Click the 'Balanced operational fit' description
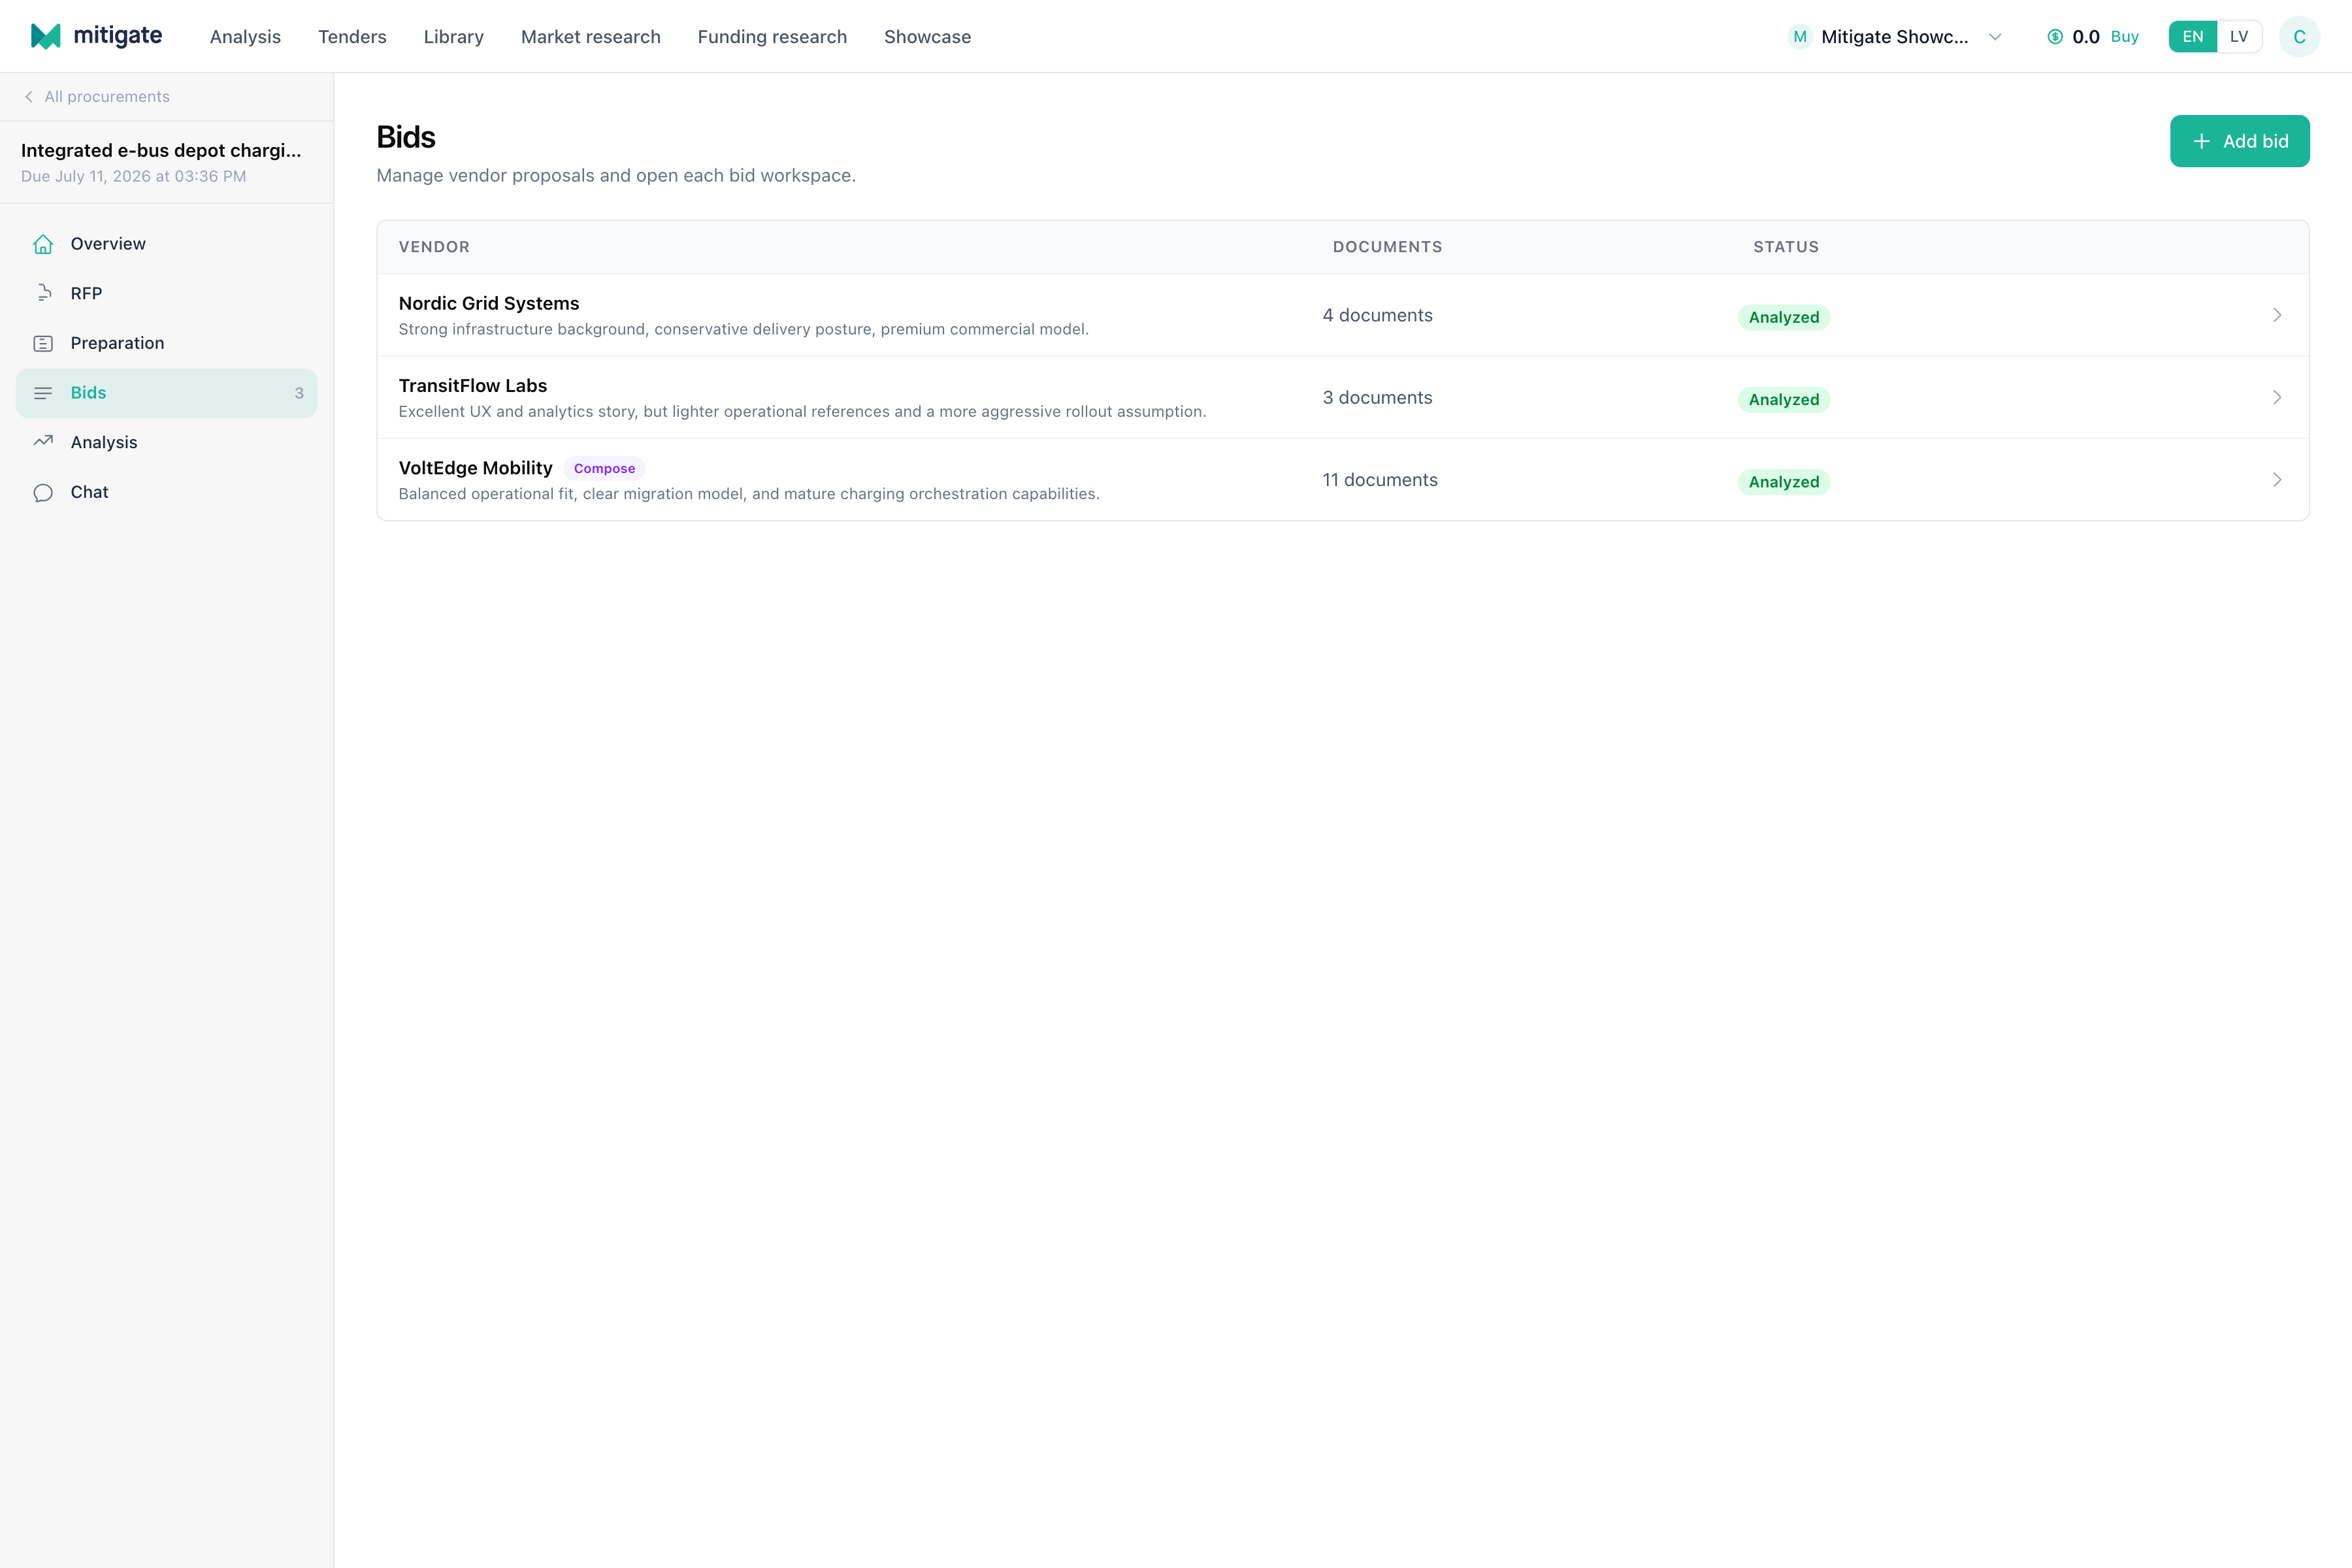This screenshot has width=2352, height=1568. [748, 494]
